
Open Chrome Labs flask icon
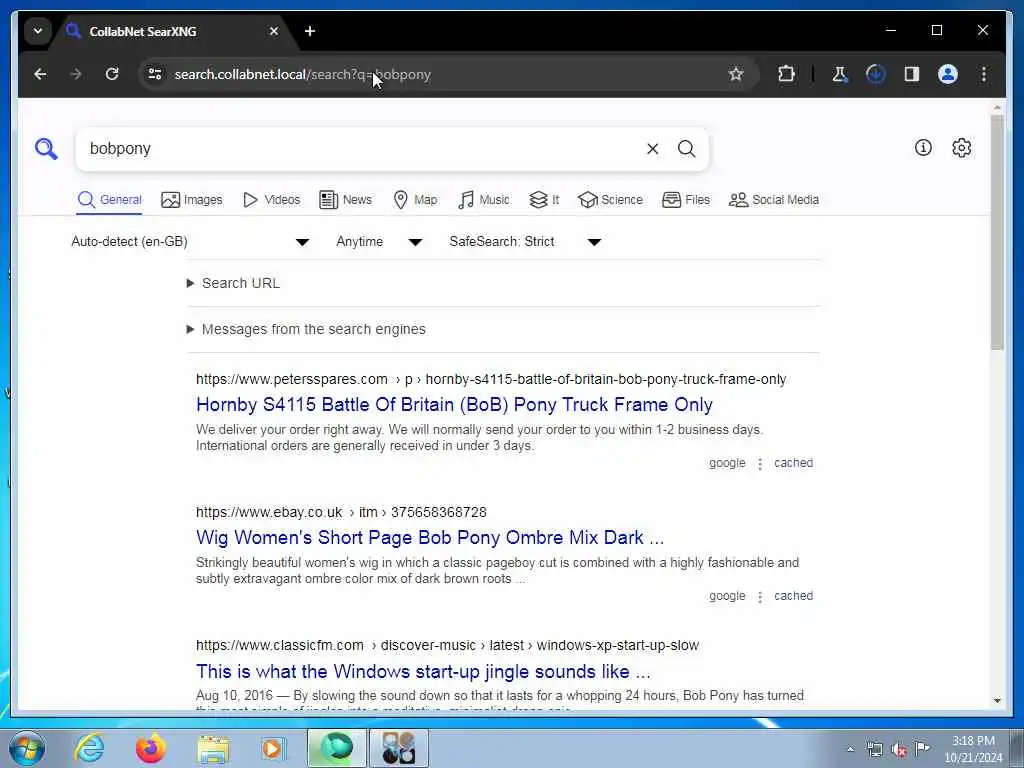click(x=840, y=74)
